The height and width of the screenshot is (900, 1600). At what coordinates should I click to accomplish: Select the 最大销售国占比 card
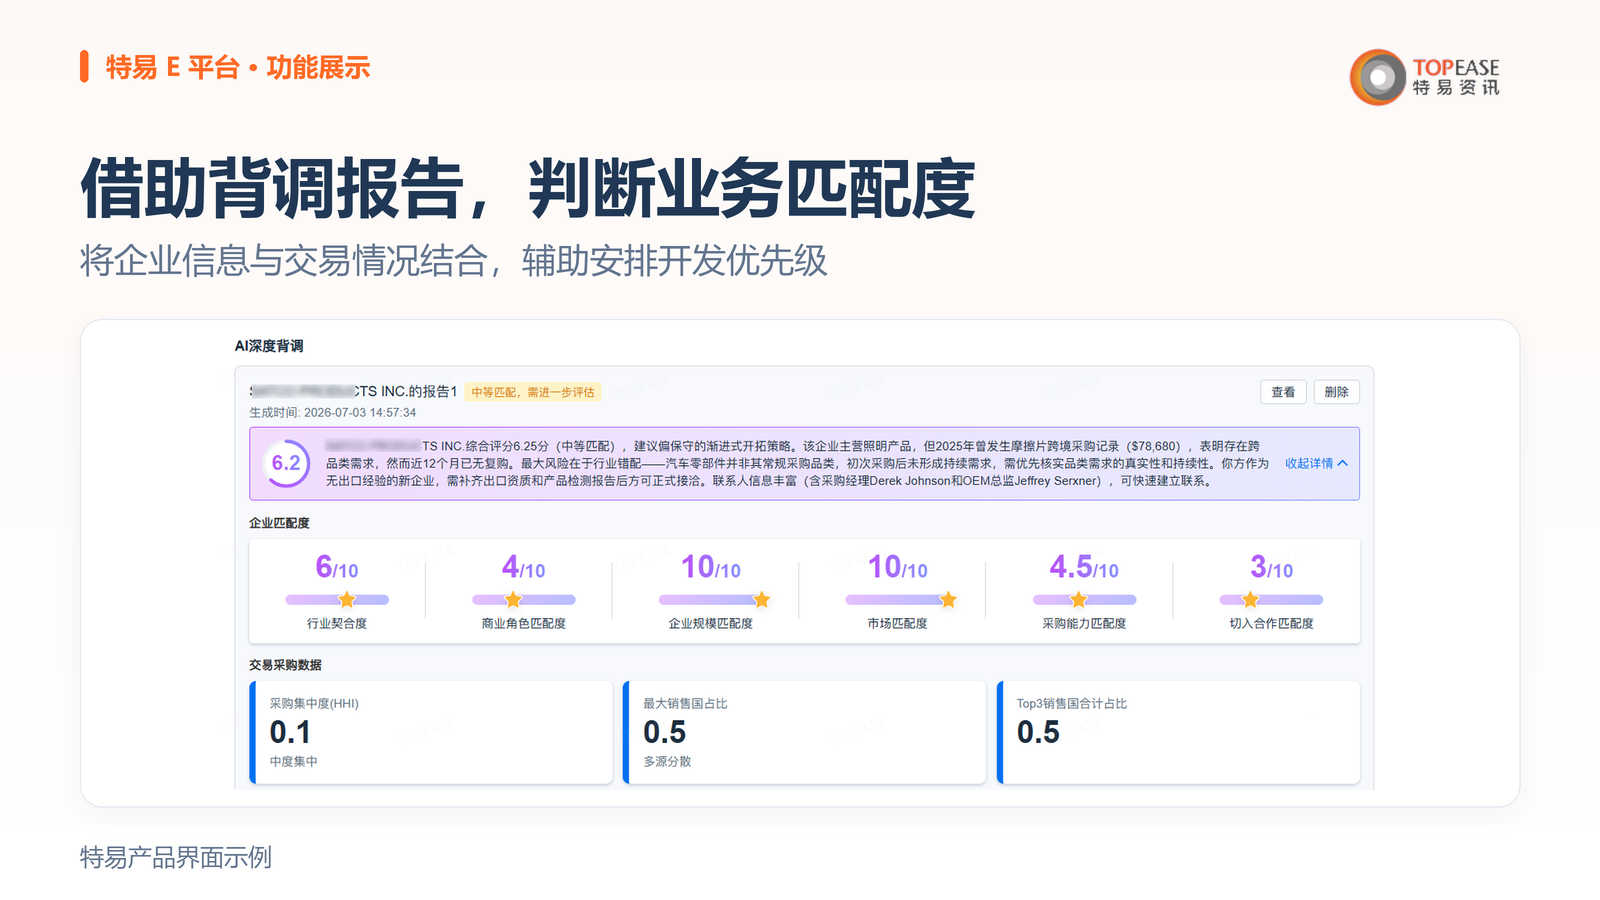[804, 732]
